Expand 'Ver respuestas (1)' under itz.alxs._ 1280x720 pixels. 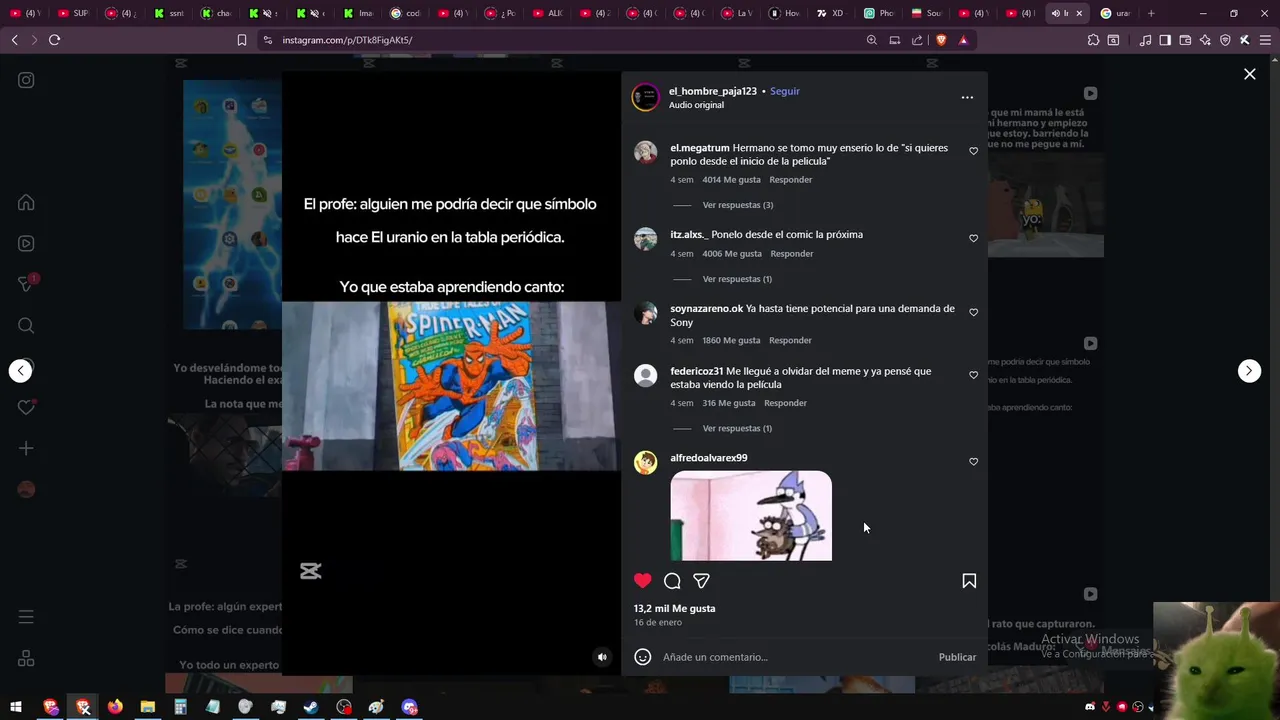737,279
